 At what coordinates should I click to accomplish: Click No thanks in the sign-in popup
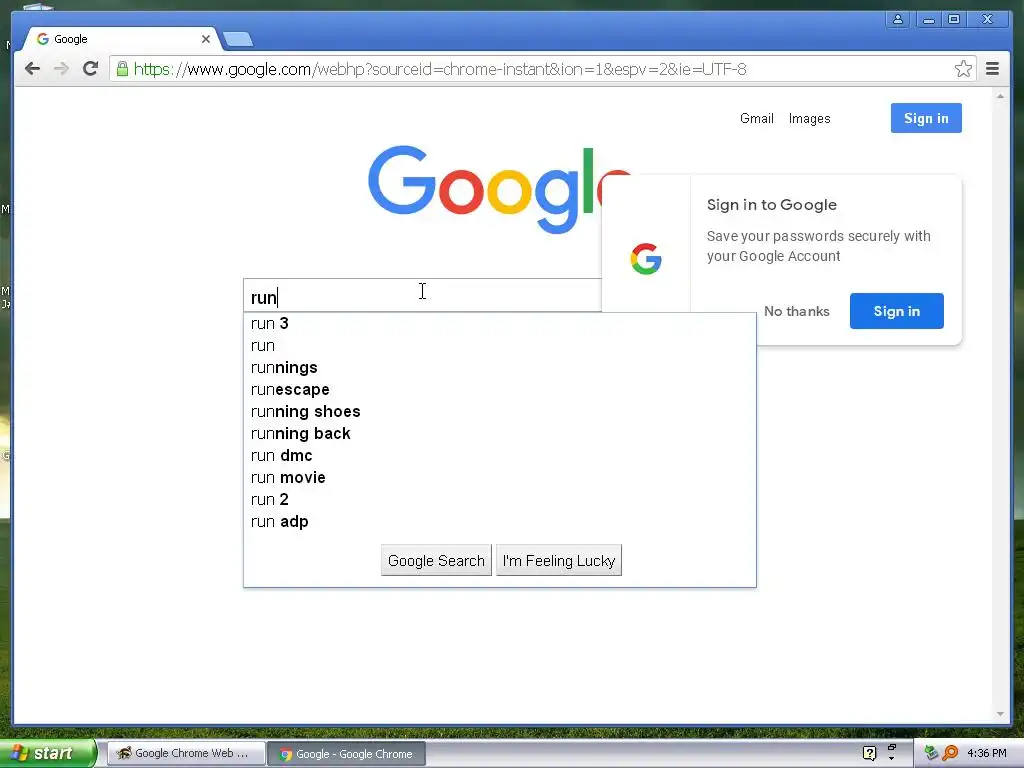(797, 312)
